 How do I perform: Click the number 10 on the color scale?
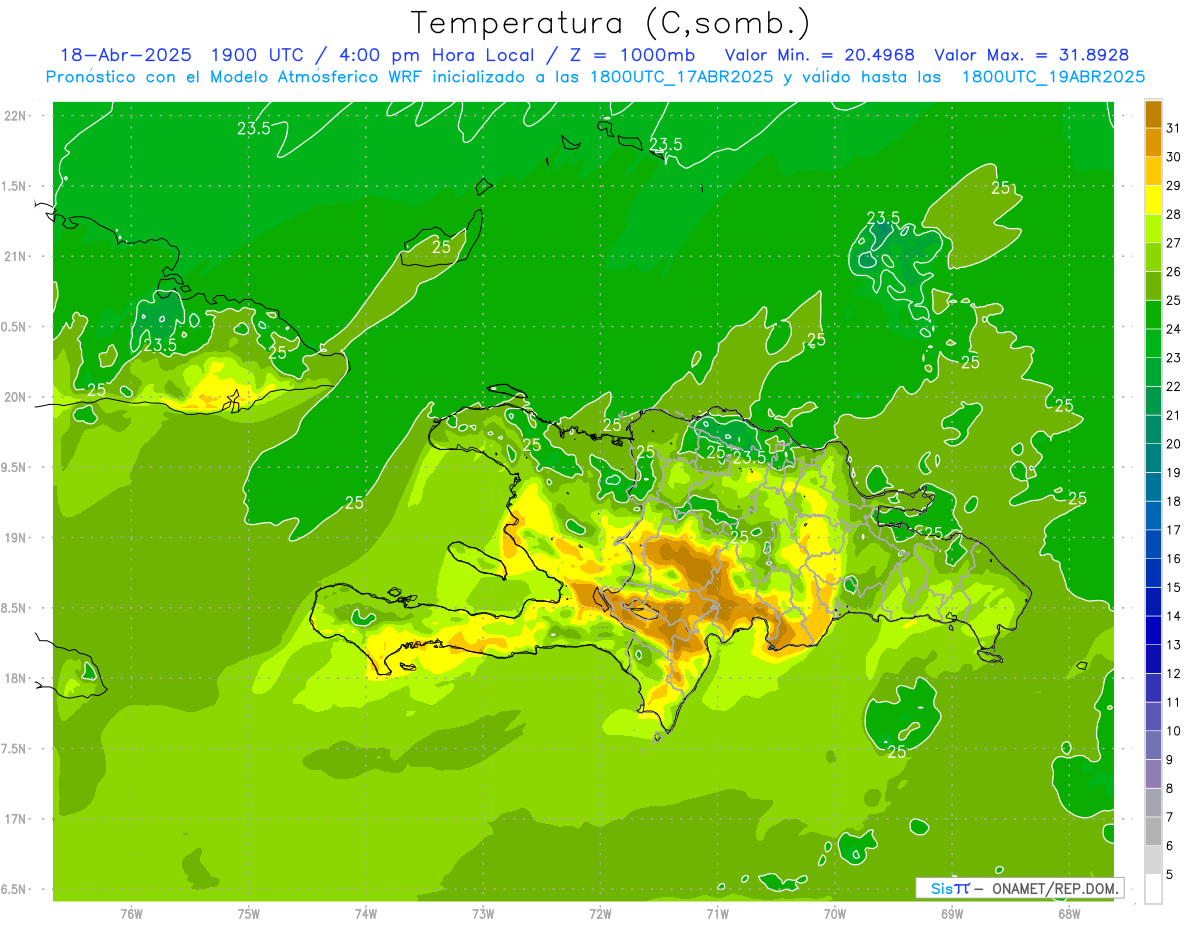[1173, 731]
